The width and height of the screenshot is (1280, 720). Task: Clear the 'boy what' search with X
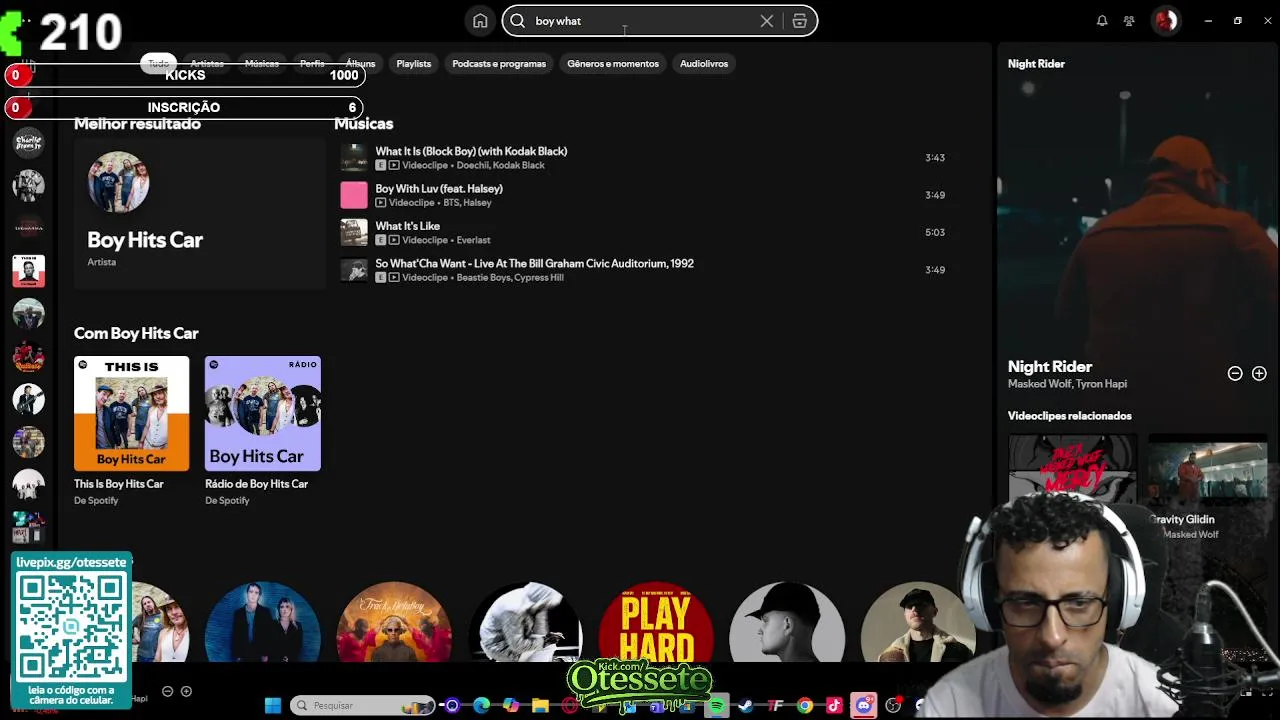[767, 21]
